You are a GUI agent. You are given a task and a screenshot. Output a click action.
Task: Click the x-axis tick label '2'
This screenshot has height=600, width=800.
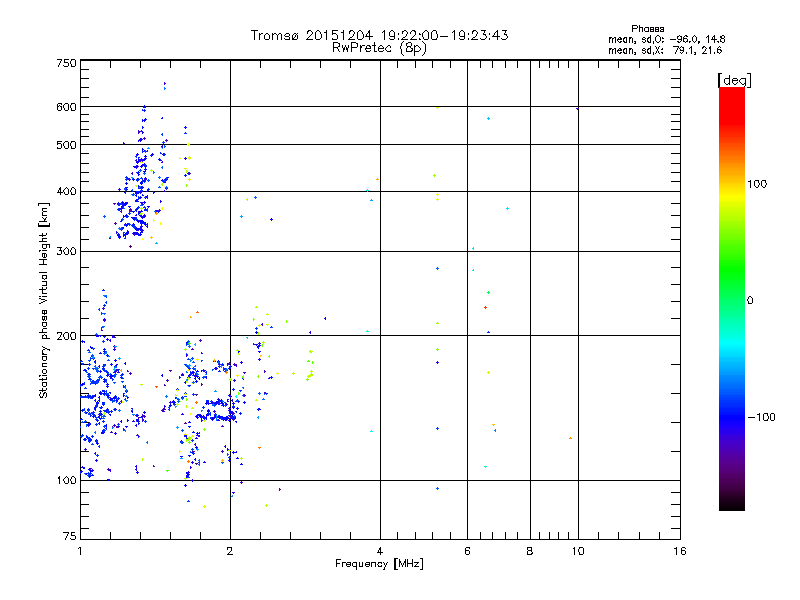tap(230, 551)
